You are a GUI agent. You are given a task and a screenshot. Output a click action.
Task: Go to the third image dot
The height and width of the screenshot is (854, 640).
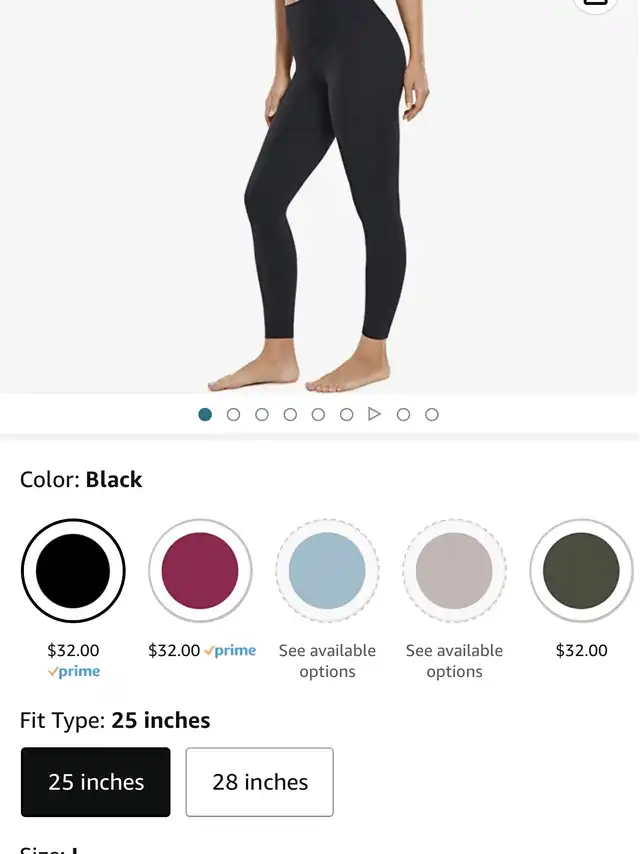point(261,414)
